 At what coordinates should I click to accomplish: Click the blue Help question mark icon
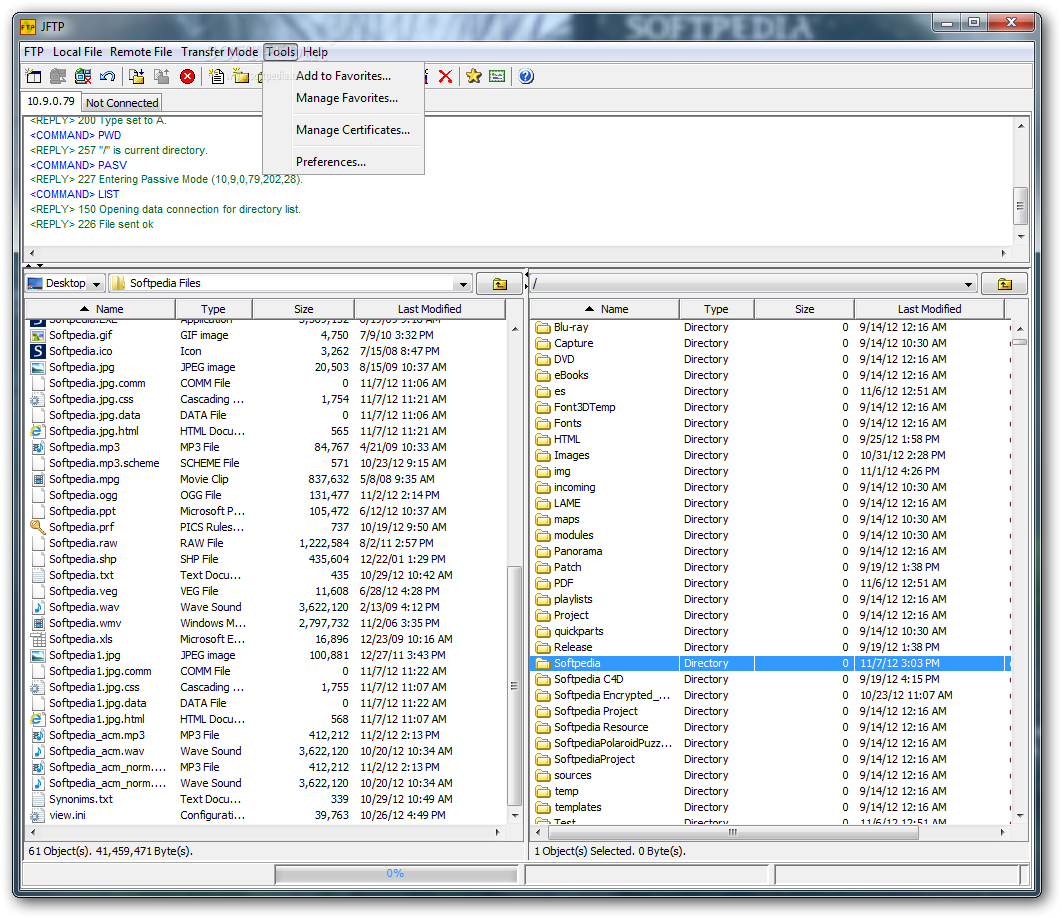click(526, 76)
